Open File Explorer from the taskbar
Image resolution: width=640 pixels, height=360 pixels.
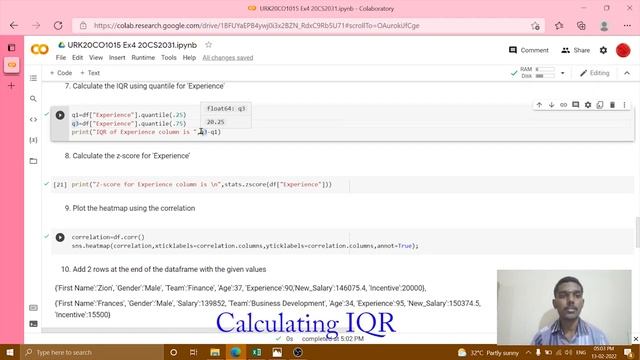(215, 352)
